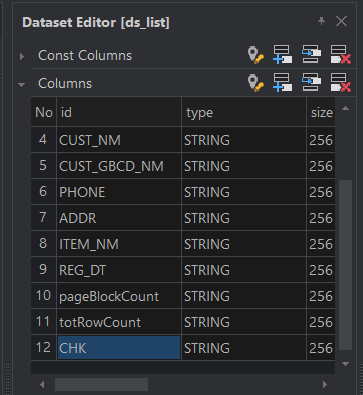Click the key-marker icon in Columns row

coord(256,83)
